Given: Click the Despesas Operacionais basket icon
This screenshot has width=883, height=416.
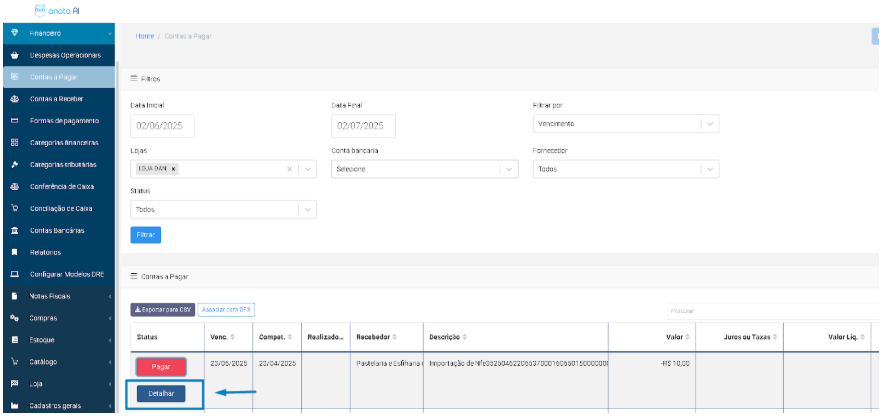Looking at the screenshot, I should tap(15, 55).
